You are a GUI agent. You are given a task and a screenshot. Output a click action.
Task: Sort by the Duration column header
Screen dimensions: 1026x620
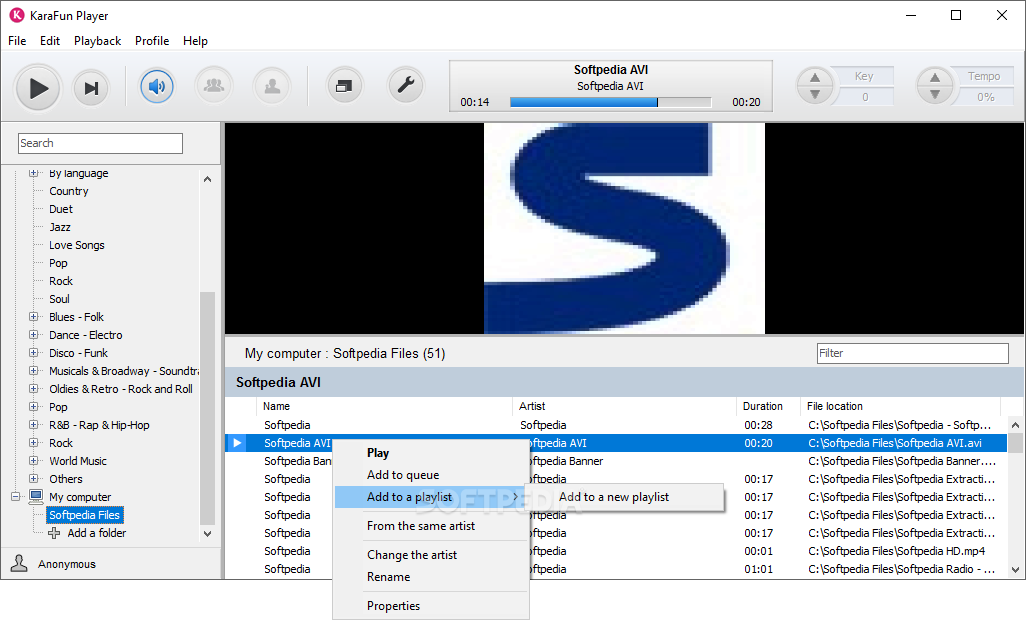point(768,406)
